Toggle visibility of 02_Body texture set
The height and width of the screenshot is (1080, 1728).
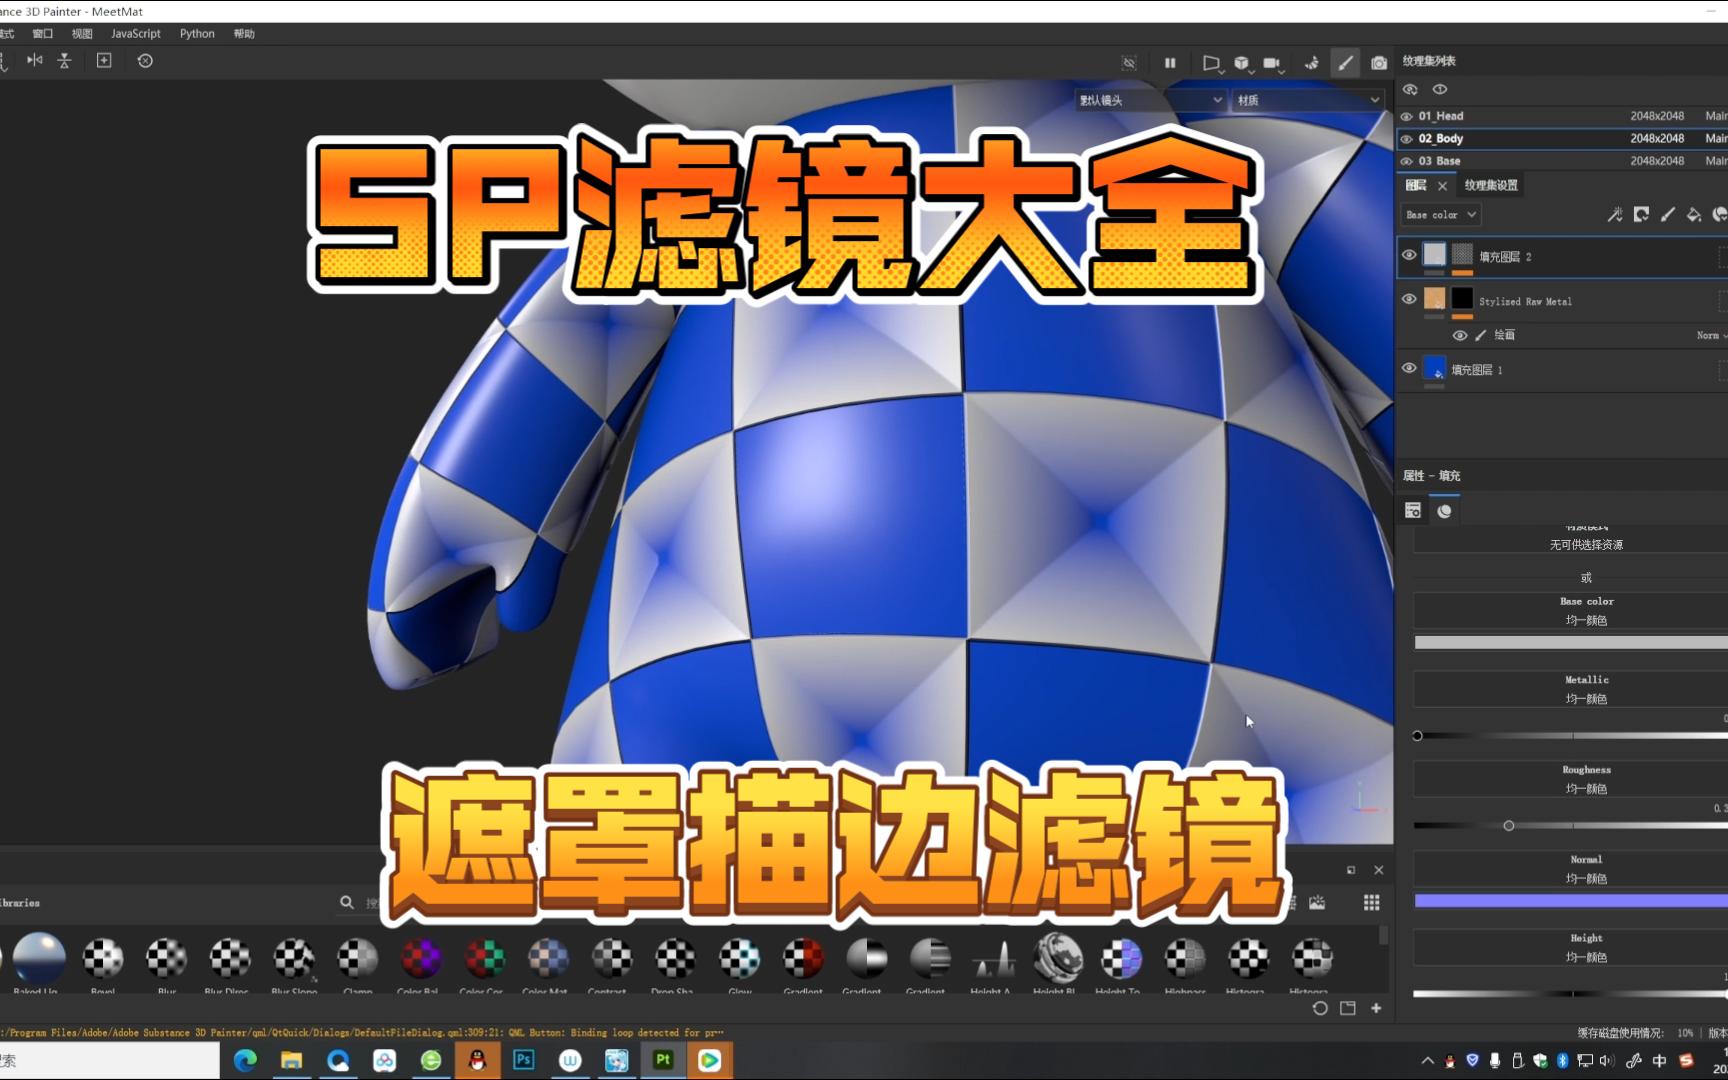tap(1407, 139)
